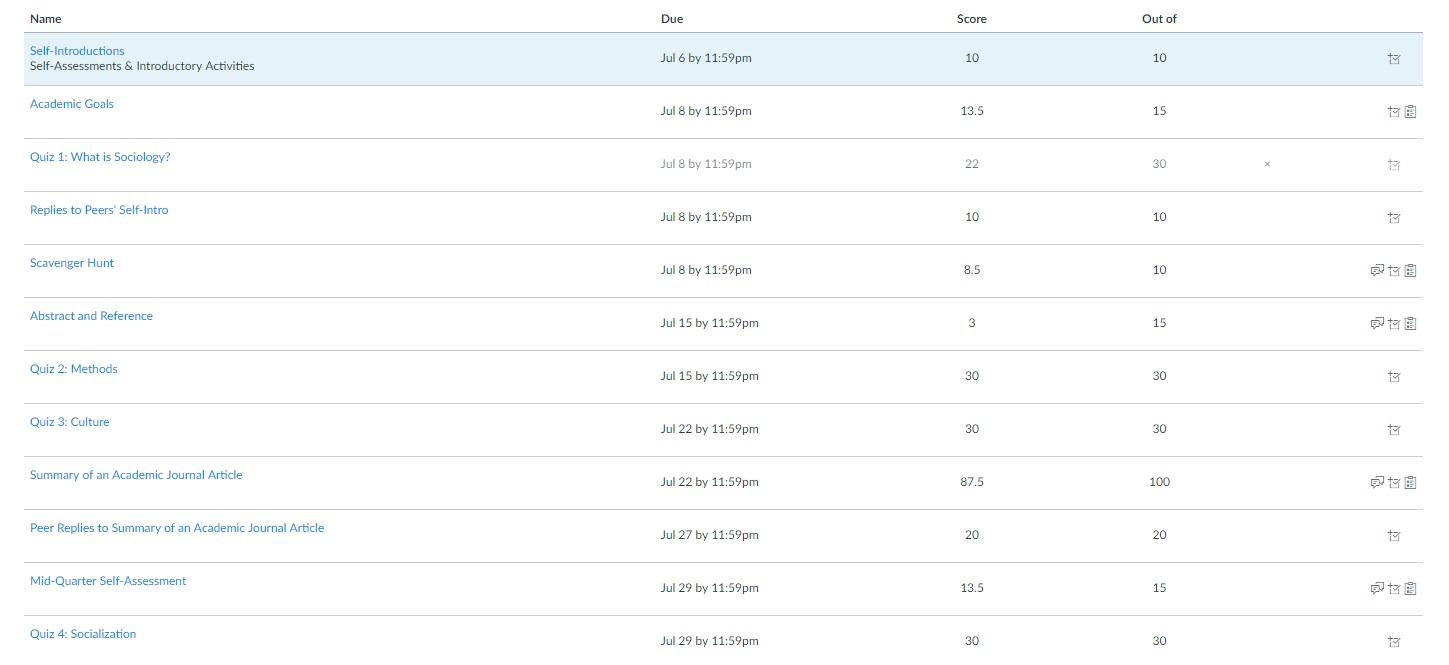The image size is (1449, 665).
Task: Open comments for Abstract and Reference row
Action: (x=1377, y=323)
